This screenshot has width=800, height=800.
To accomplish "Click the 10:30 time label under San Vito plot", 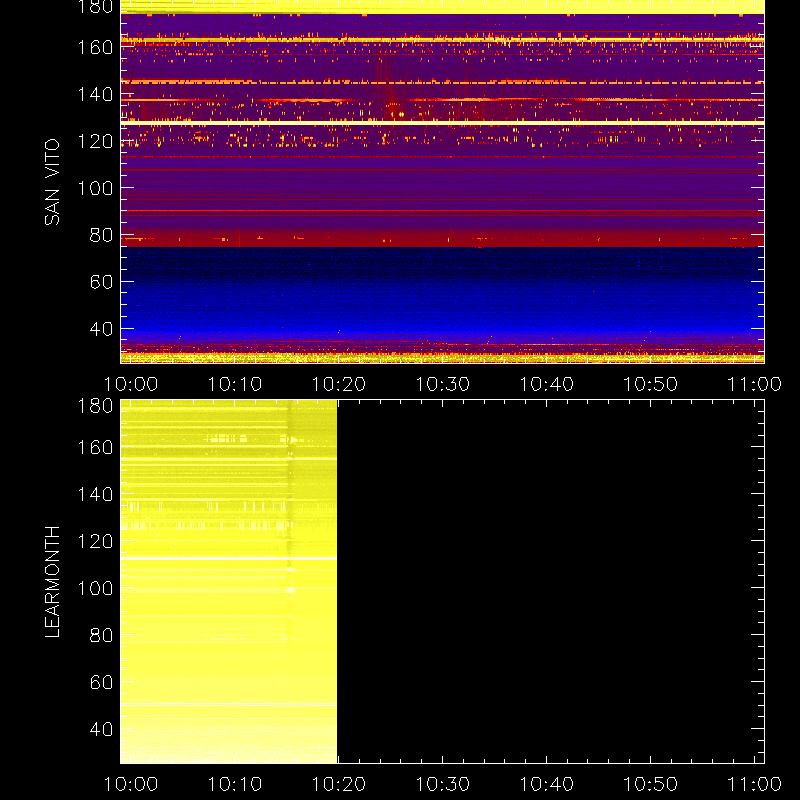I will (x=442, y=384).
